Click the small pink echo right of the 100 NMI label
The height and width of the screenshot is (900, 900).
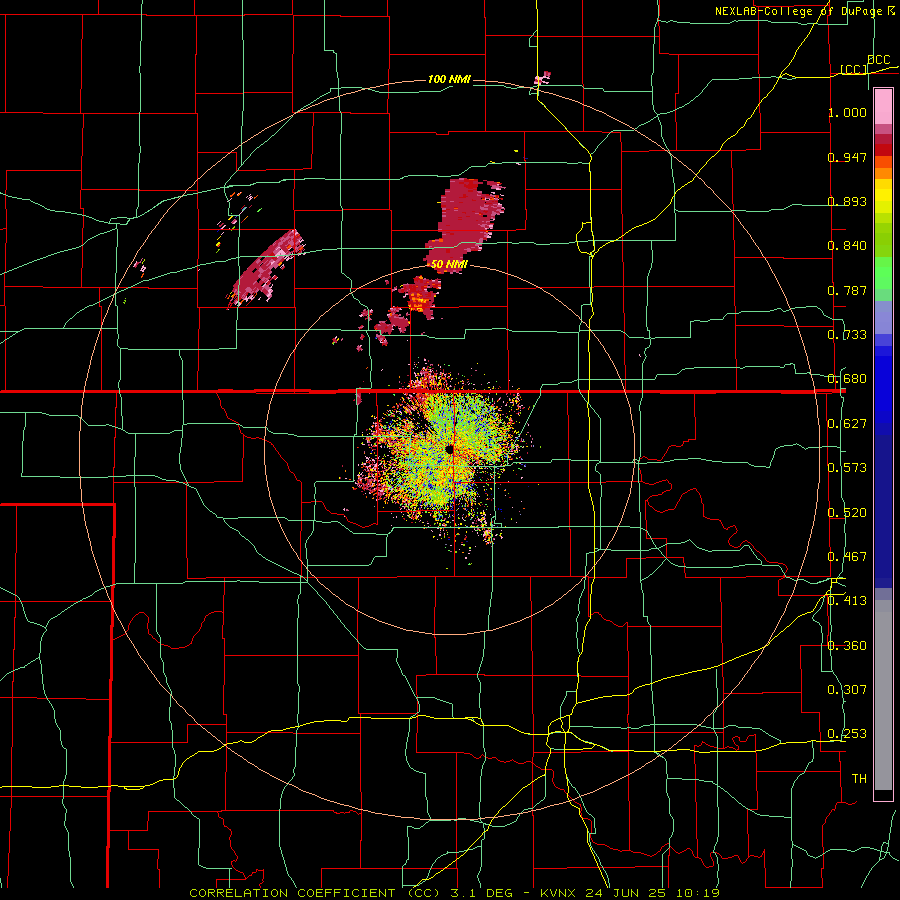pos(542,77)
